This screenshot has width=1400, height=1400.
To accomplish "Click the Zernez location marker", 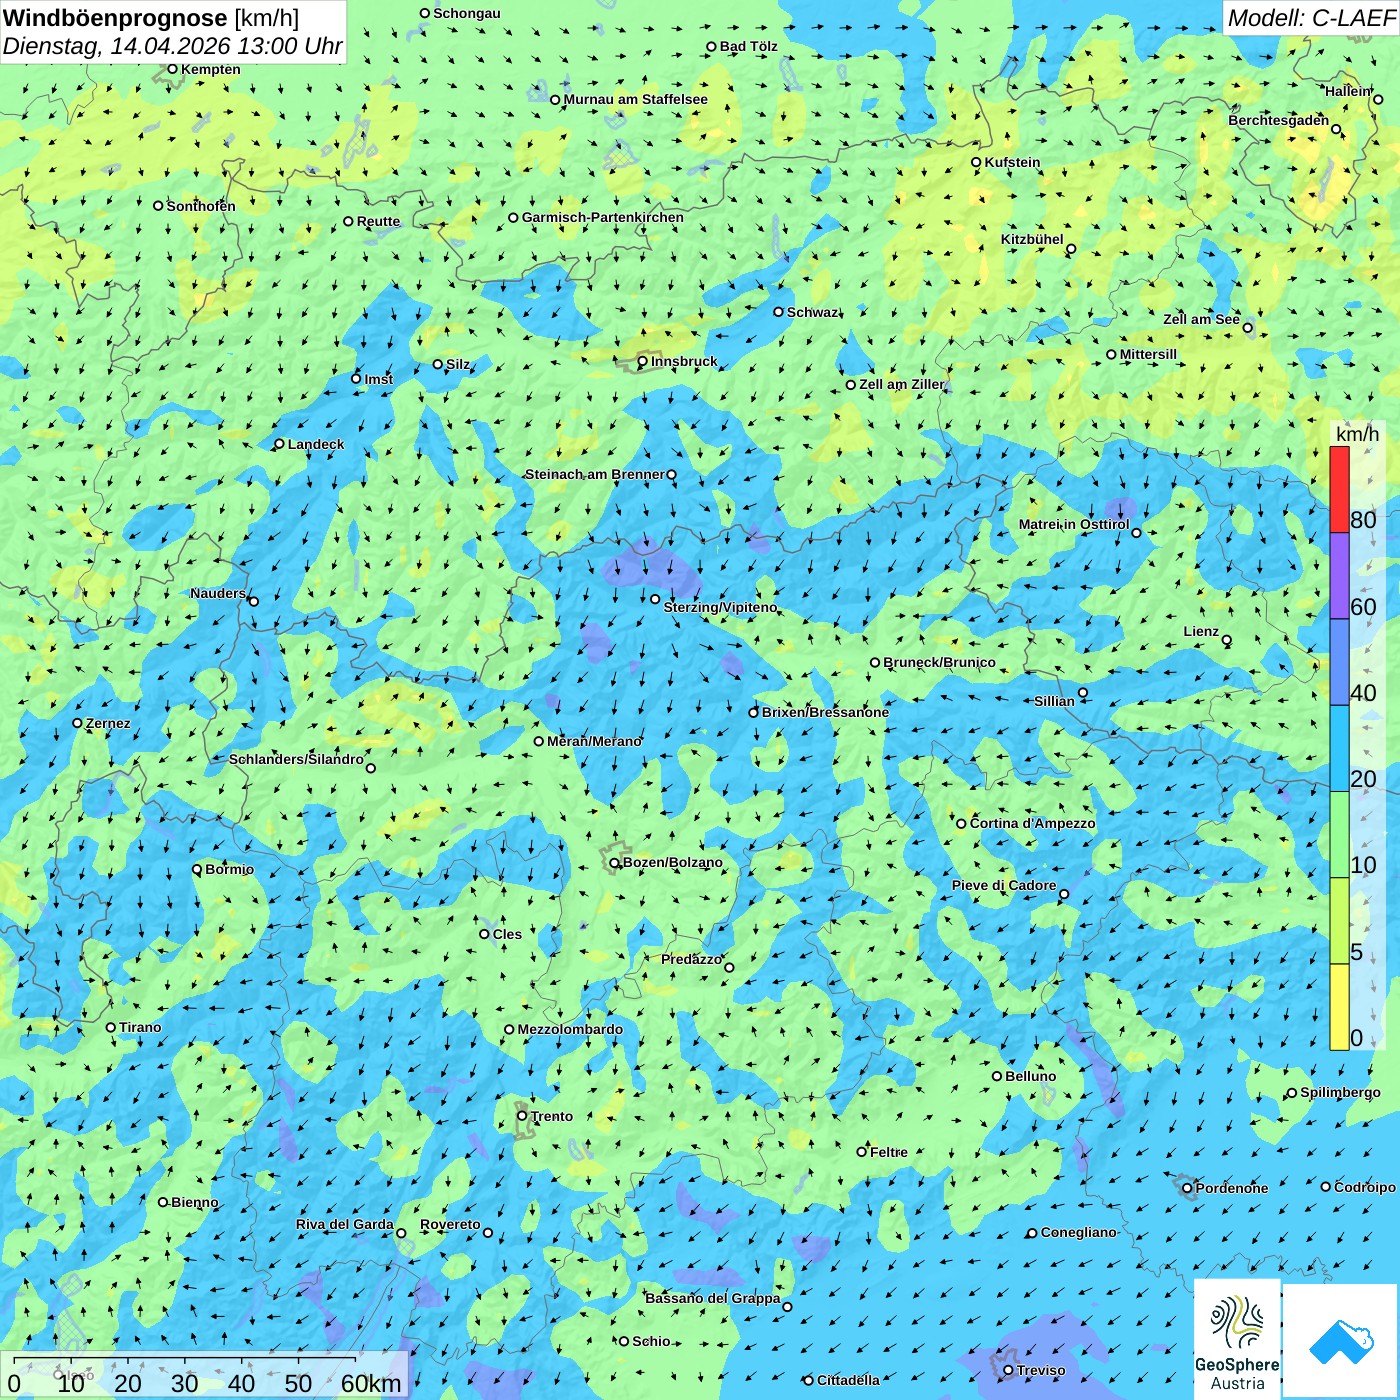I will pos(77,723).
